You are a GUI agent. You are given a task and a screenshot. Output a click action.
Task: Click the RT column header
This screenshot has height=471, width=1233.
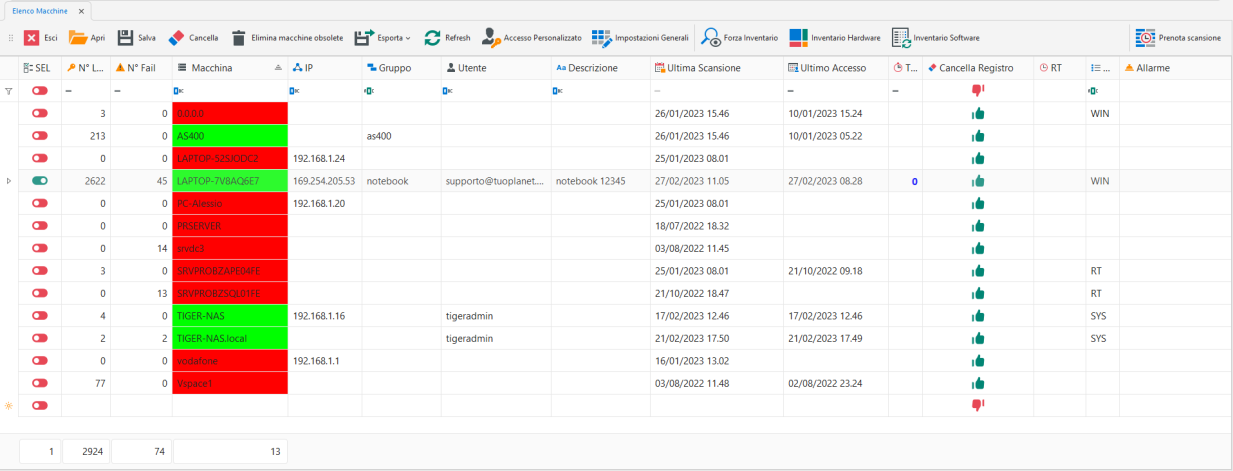coord(1059,68)
